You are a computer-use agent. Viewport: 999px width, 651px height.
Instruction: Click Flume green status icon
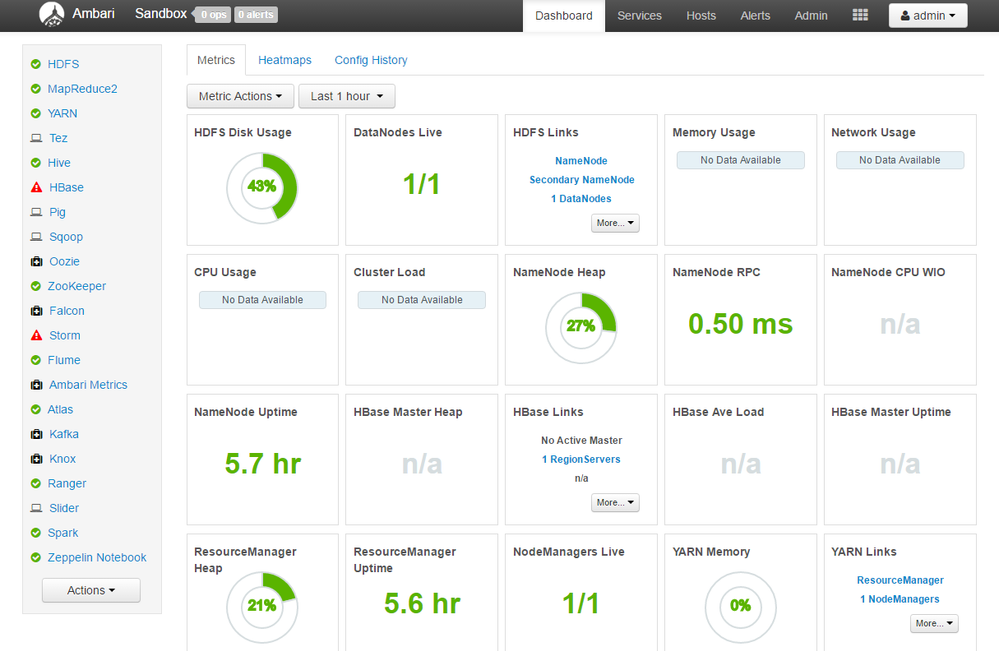coord(36,360)
